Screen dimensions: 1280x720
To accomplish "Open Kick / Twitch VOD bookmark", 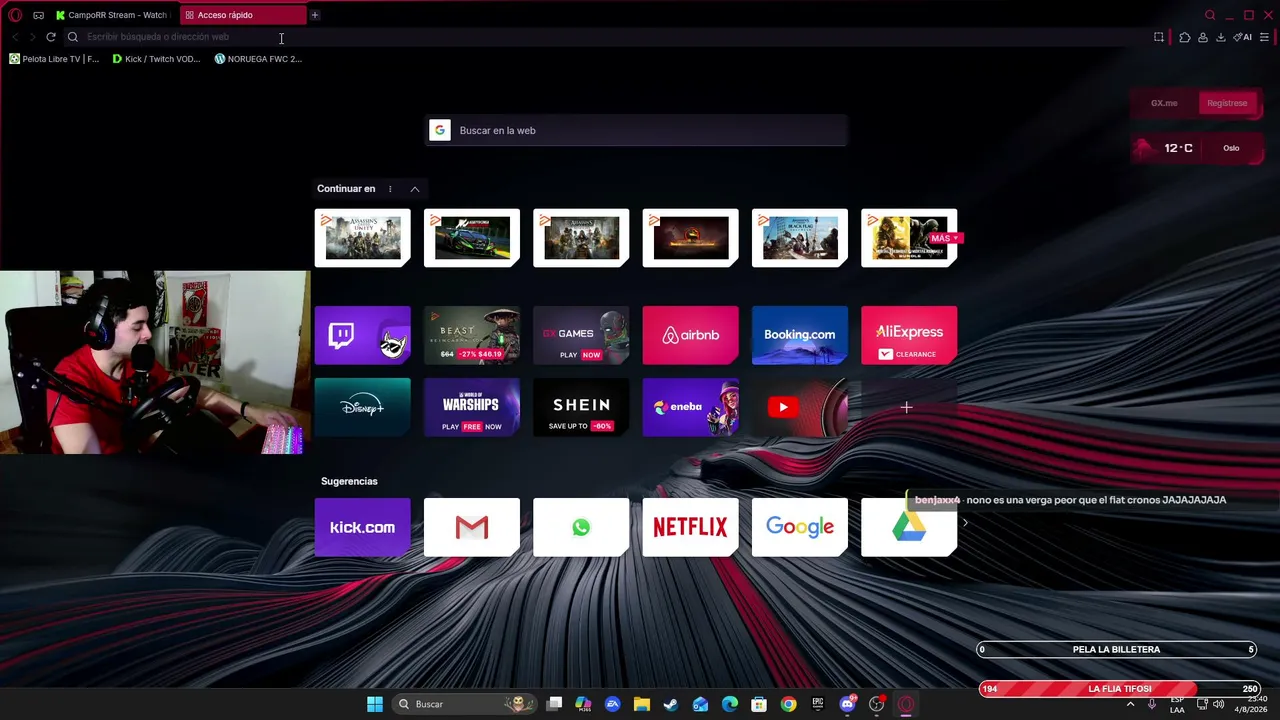I will 157,59.
